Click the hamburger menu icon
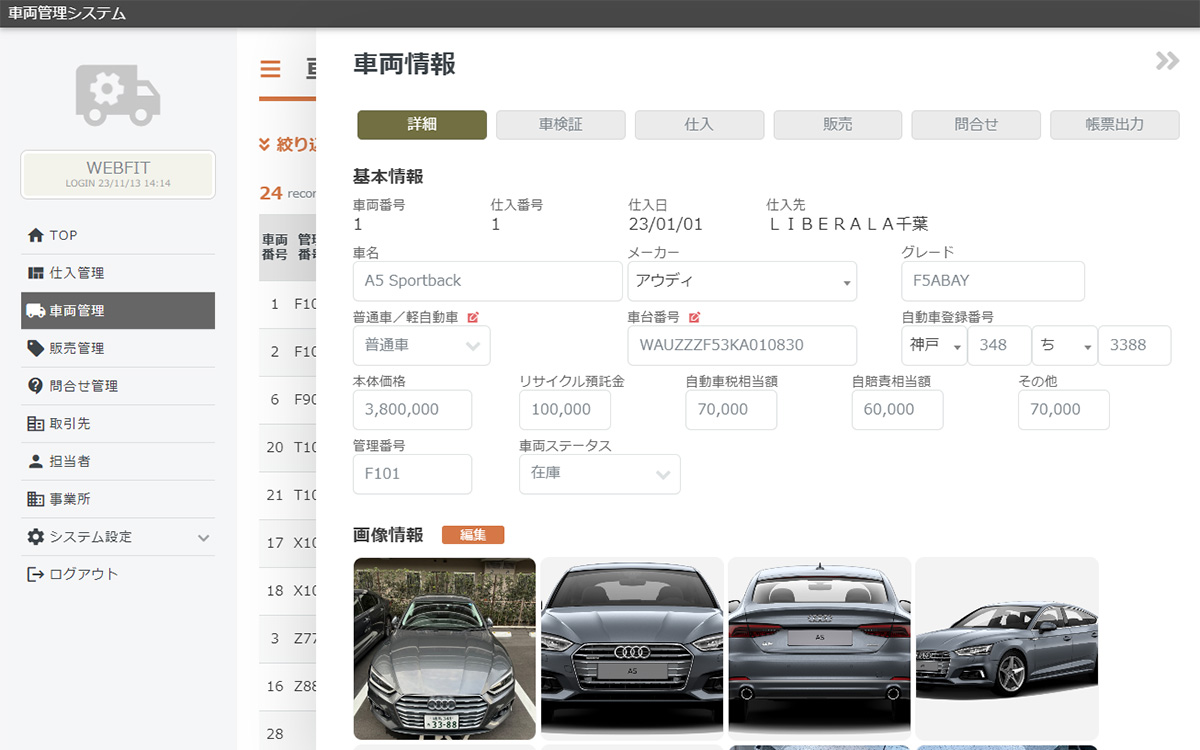This screenshot has height=750, width=1200. tap(270, 69)
